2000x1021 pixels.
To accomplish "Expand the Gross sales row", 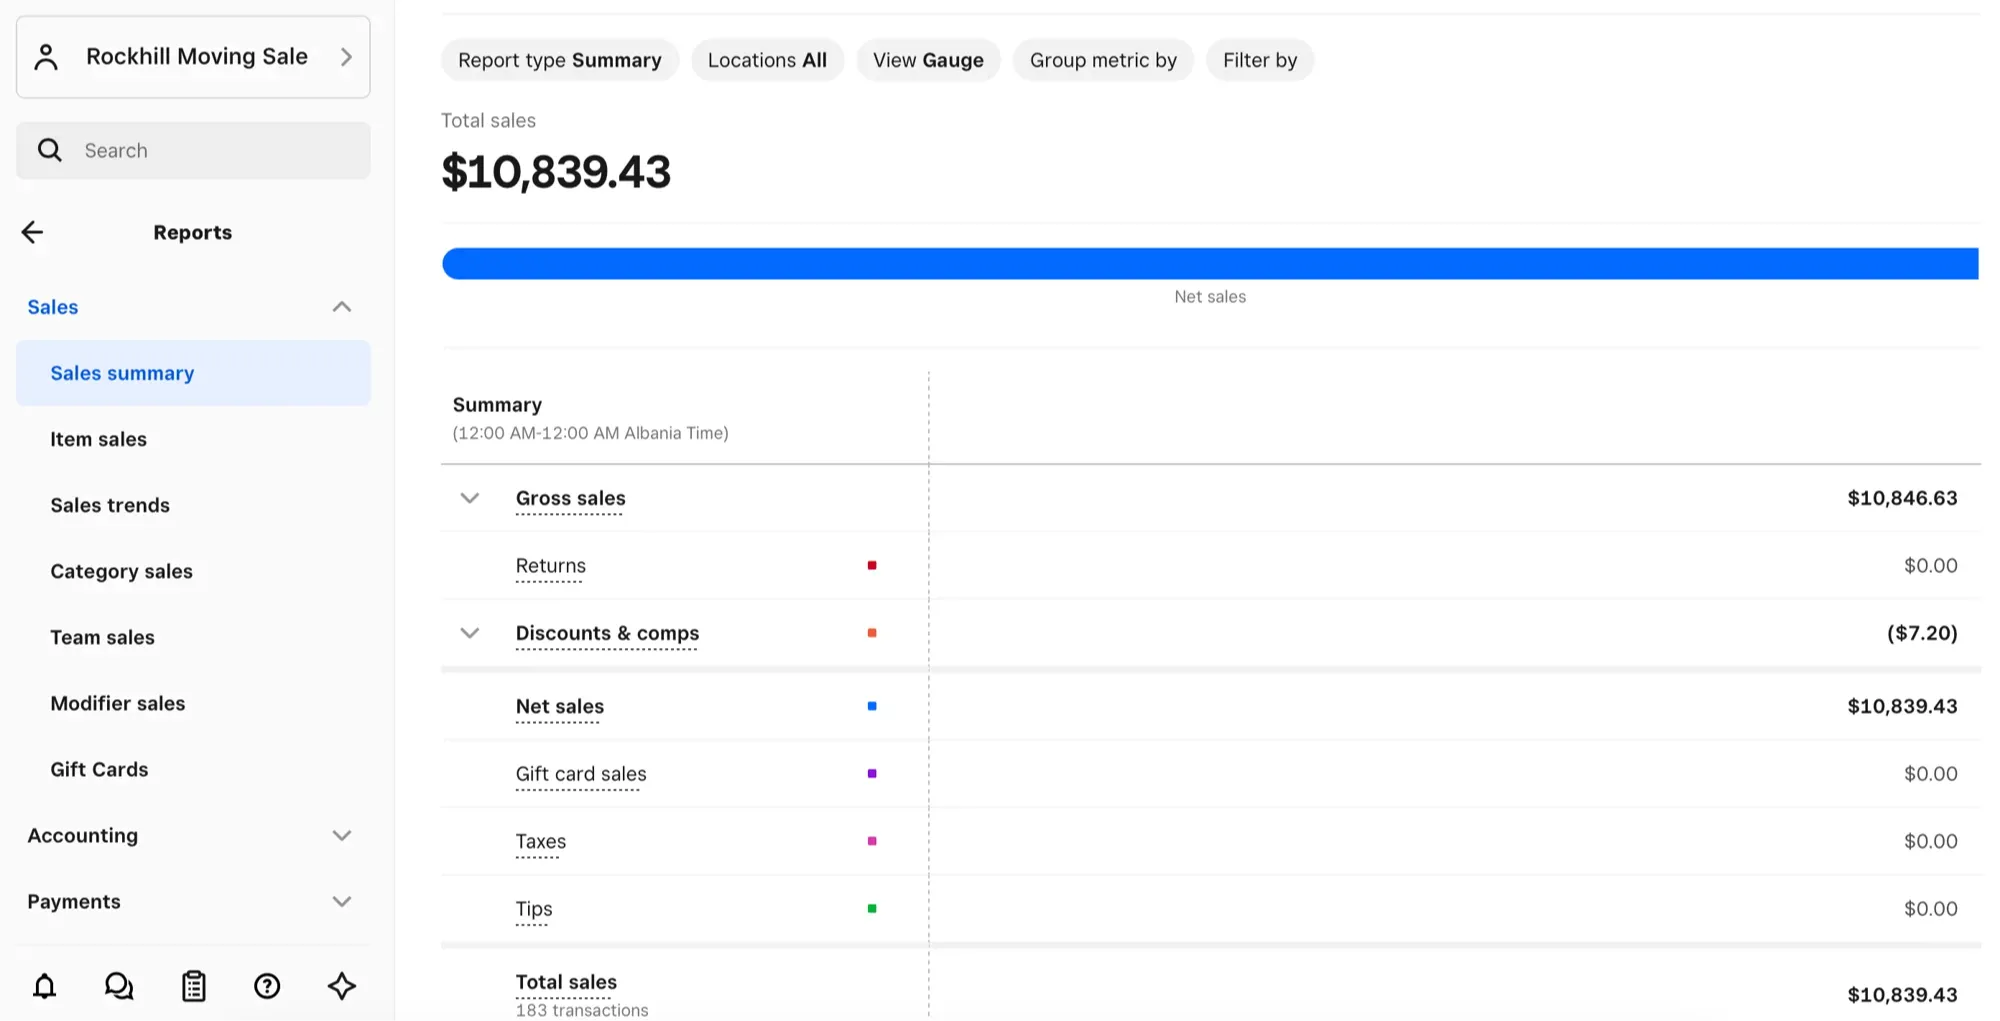I will coord(469,498).
